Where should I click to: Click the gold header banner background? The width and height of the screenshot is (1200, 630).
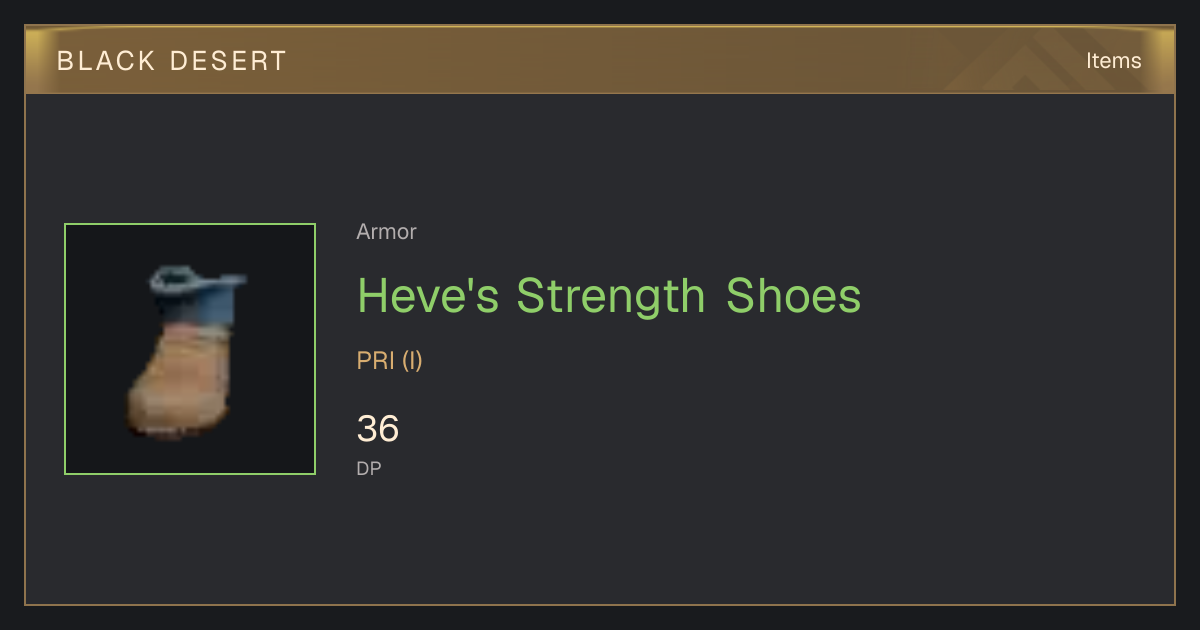[600, 60]
